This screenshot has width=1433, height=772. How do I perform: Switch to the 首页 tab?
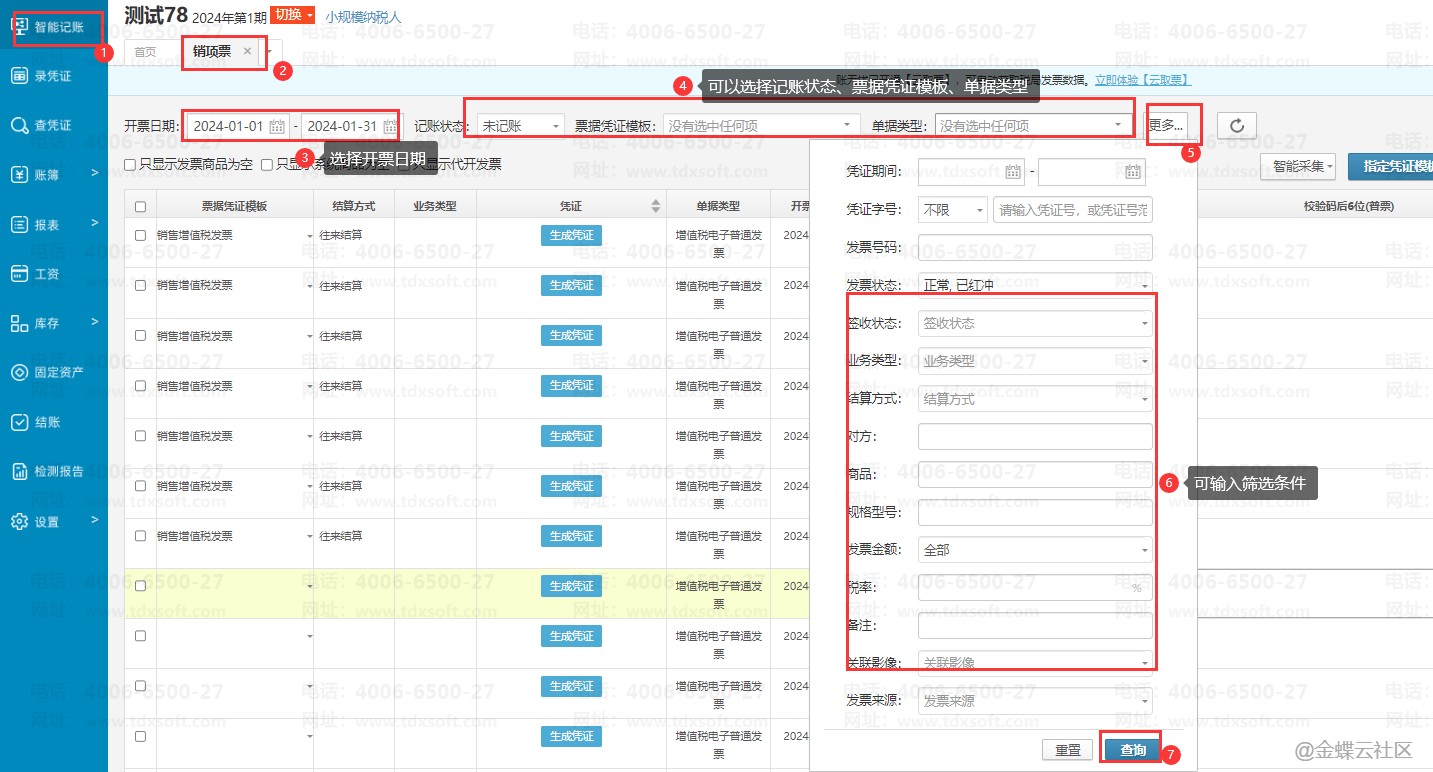145,52
